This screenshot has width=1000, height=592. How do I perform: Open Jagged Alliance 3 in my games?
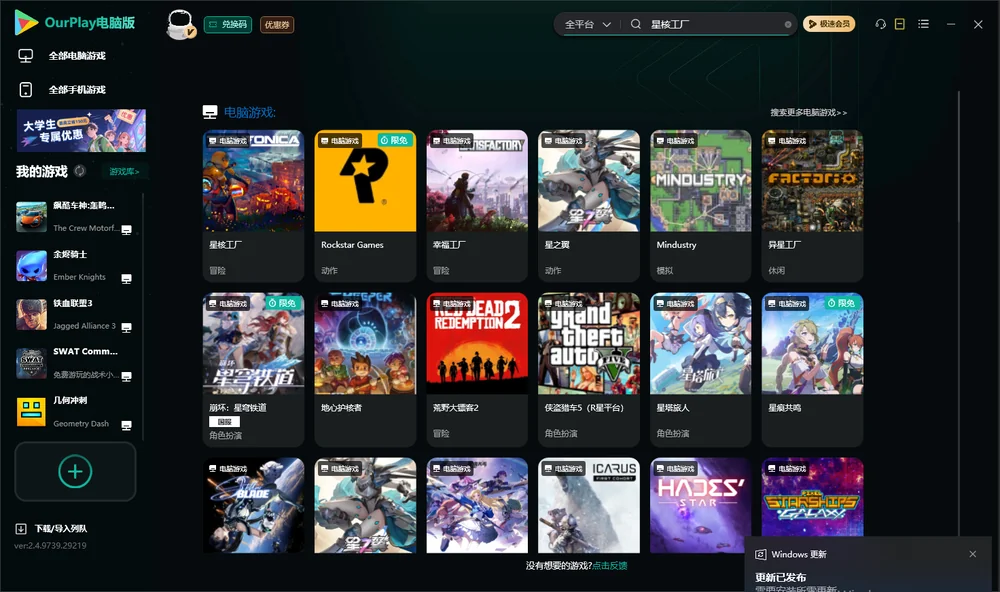pos(74,314)
